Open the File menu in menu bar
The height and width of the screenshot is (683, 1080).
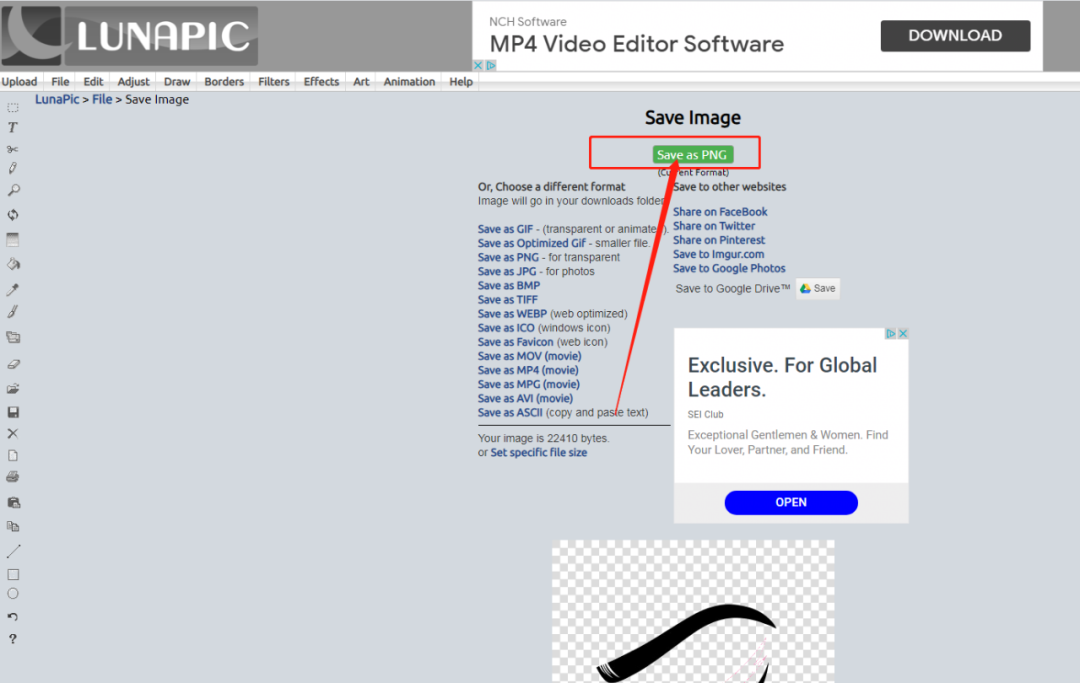[x=60, y=81]
